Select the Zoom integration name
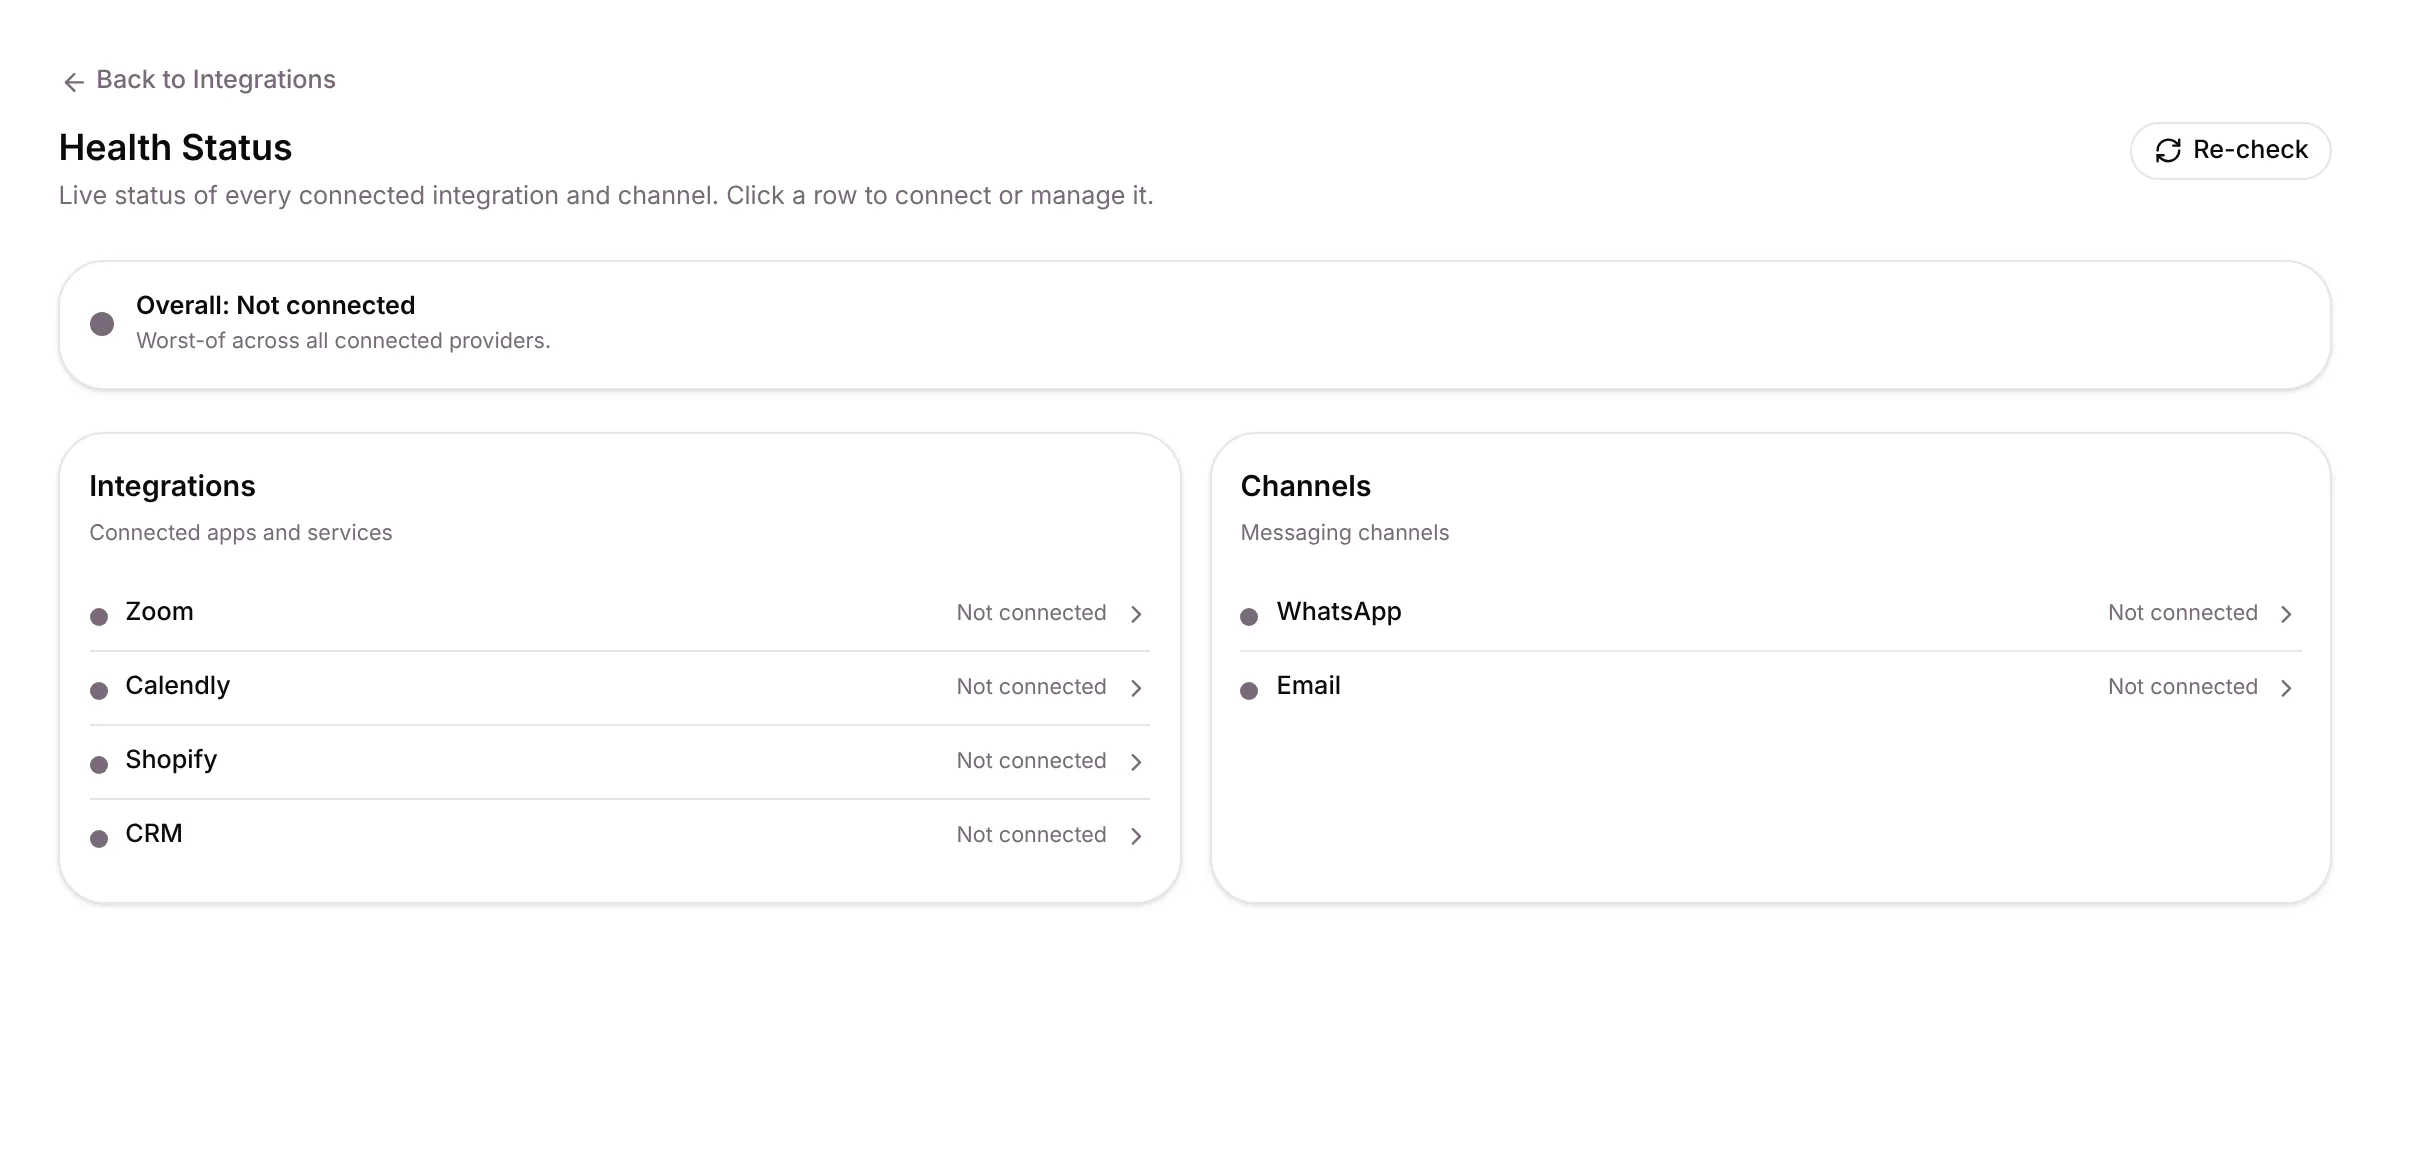 coord(159,612)
